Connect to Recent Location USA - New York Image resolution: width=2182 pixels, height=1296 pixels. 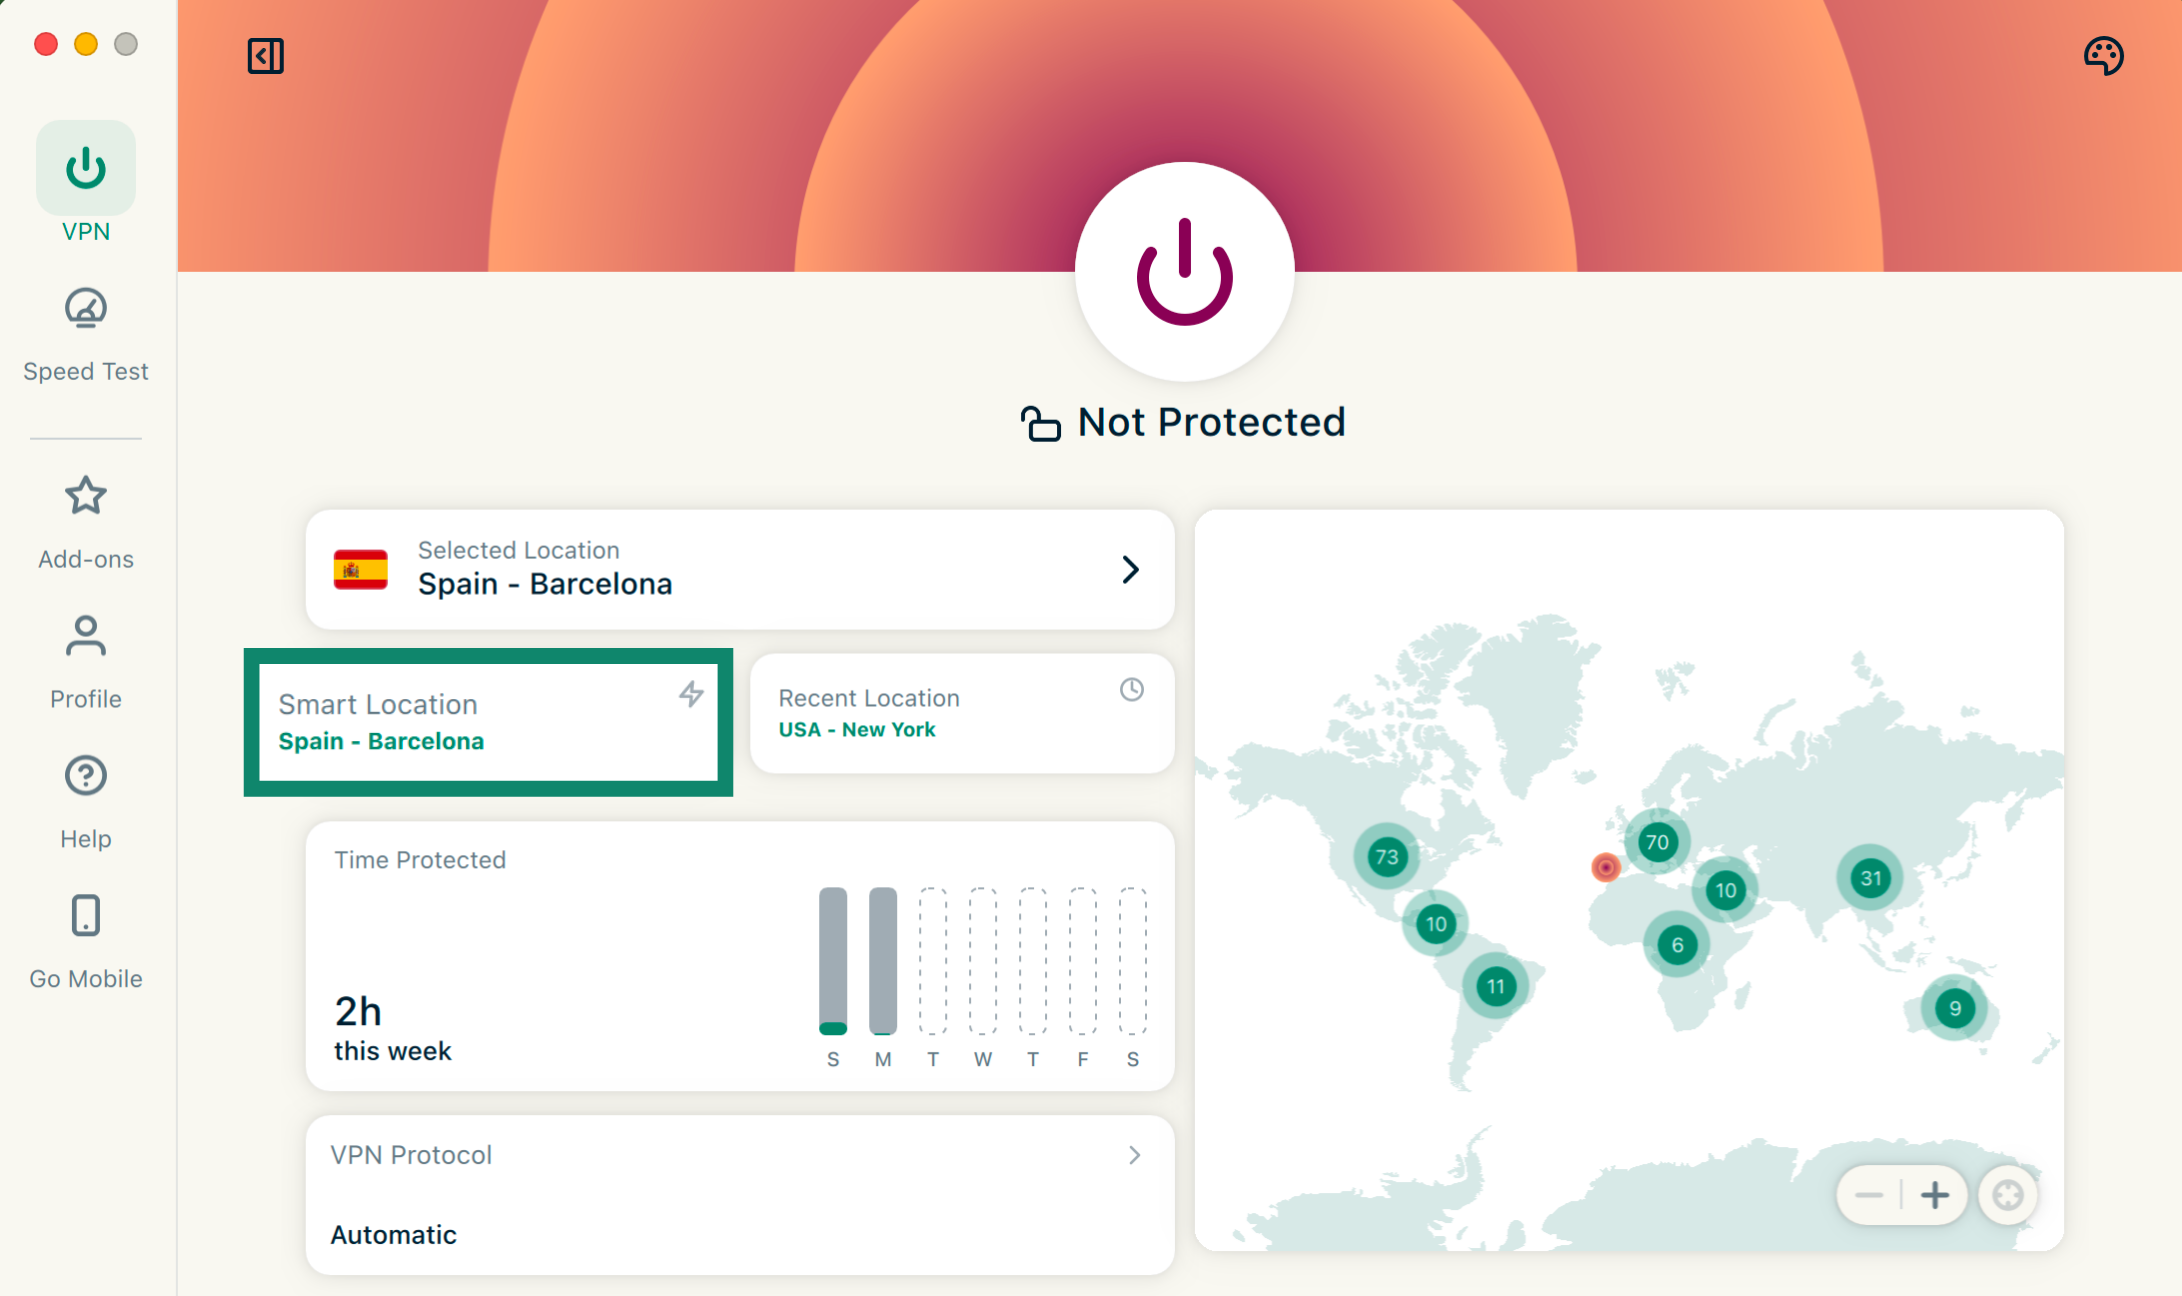point(962,714)
